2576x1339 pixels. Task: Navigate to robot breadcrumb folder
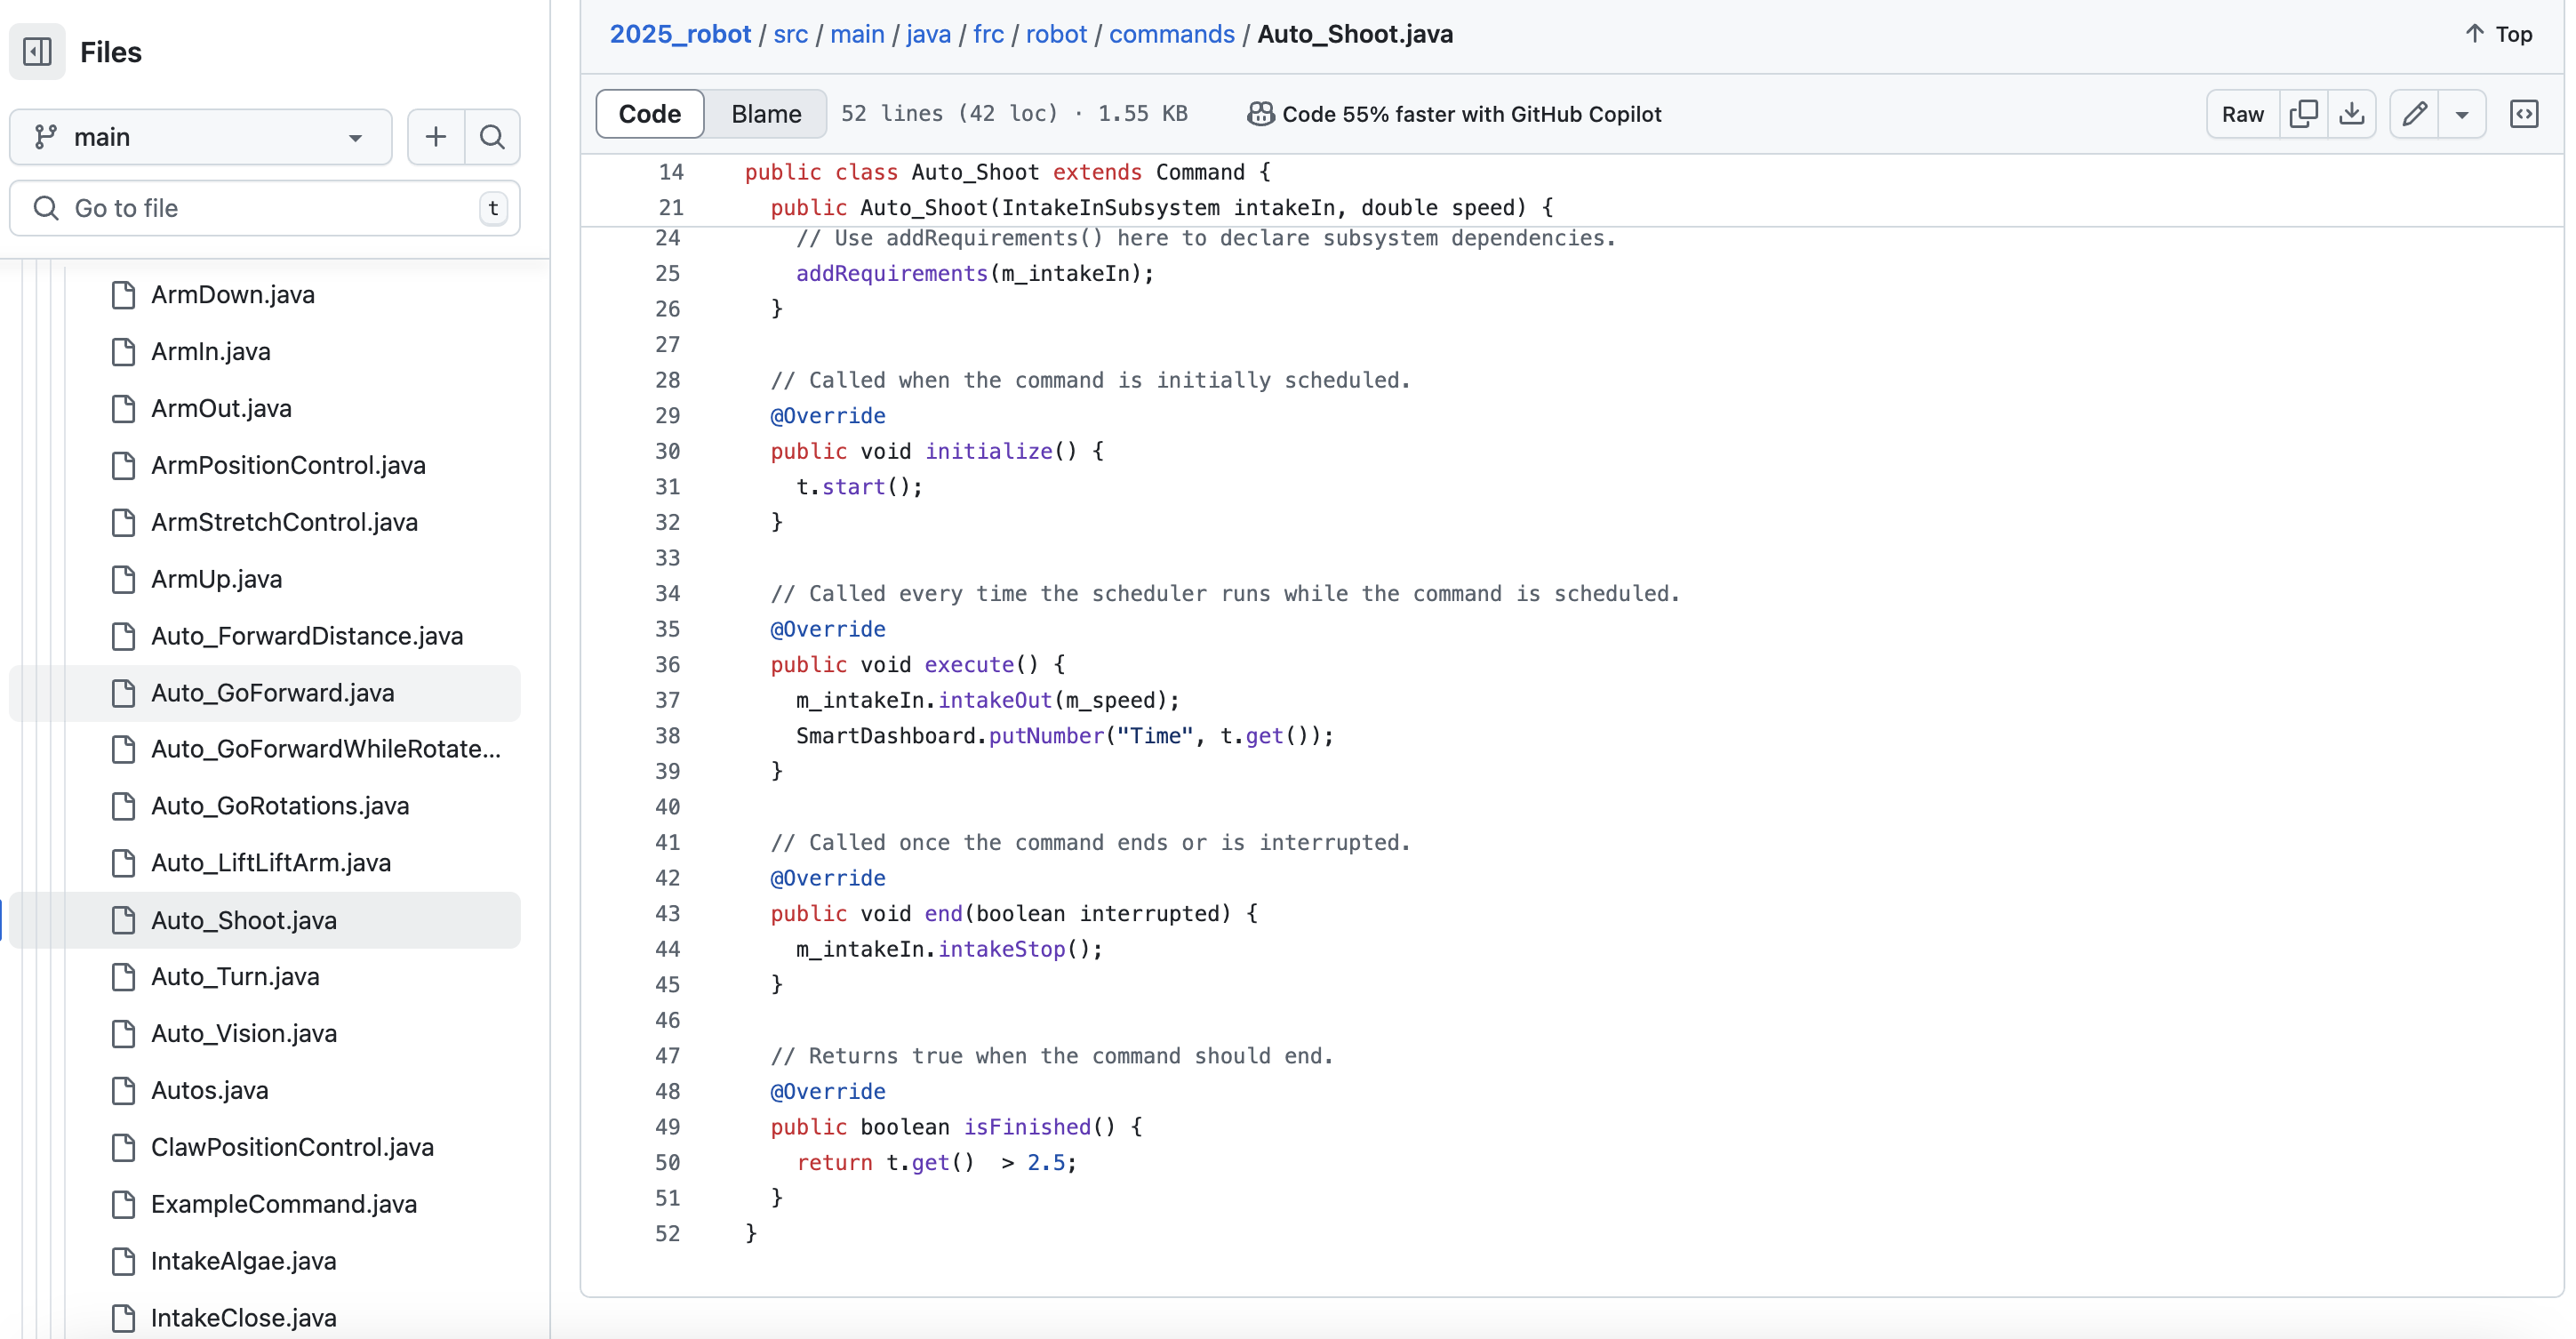pos(1056,34)
